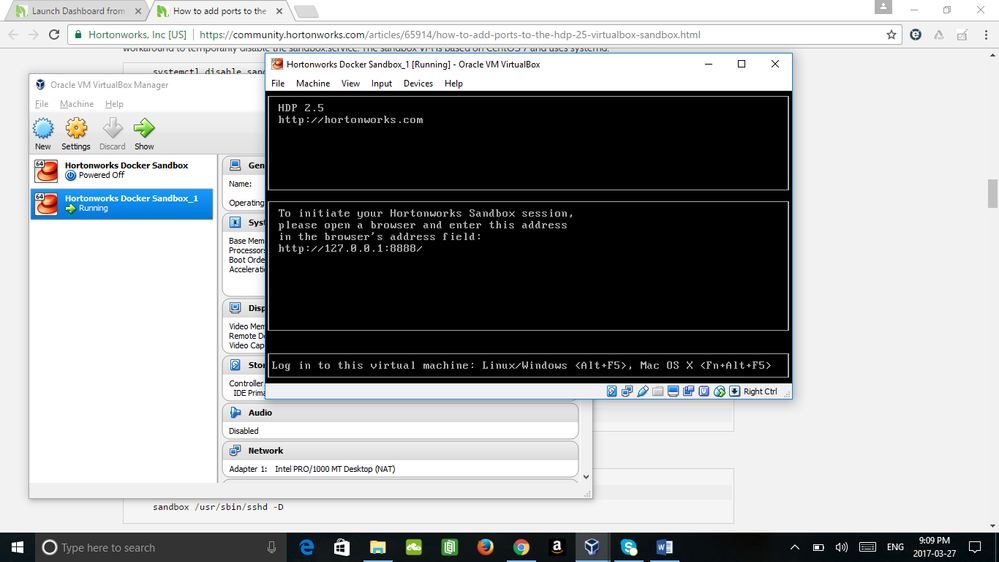Select the powered-off Hortonworks Docker Sandbox VM
The image size is (999, 562).
(122, 170)
